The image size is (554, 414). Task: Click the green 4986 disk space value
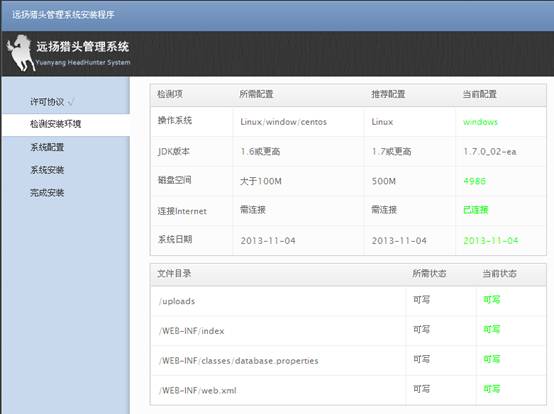pyautogui.click(x=475, y=181)
